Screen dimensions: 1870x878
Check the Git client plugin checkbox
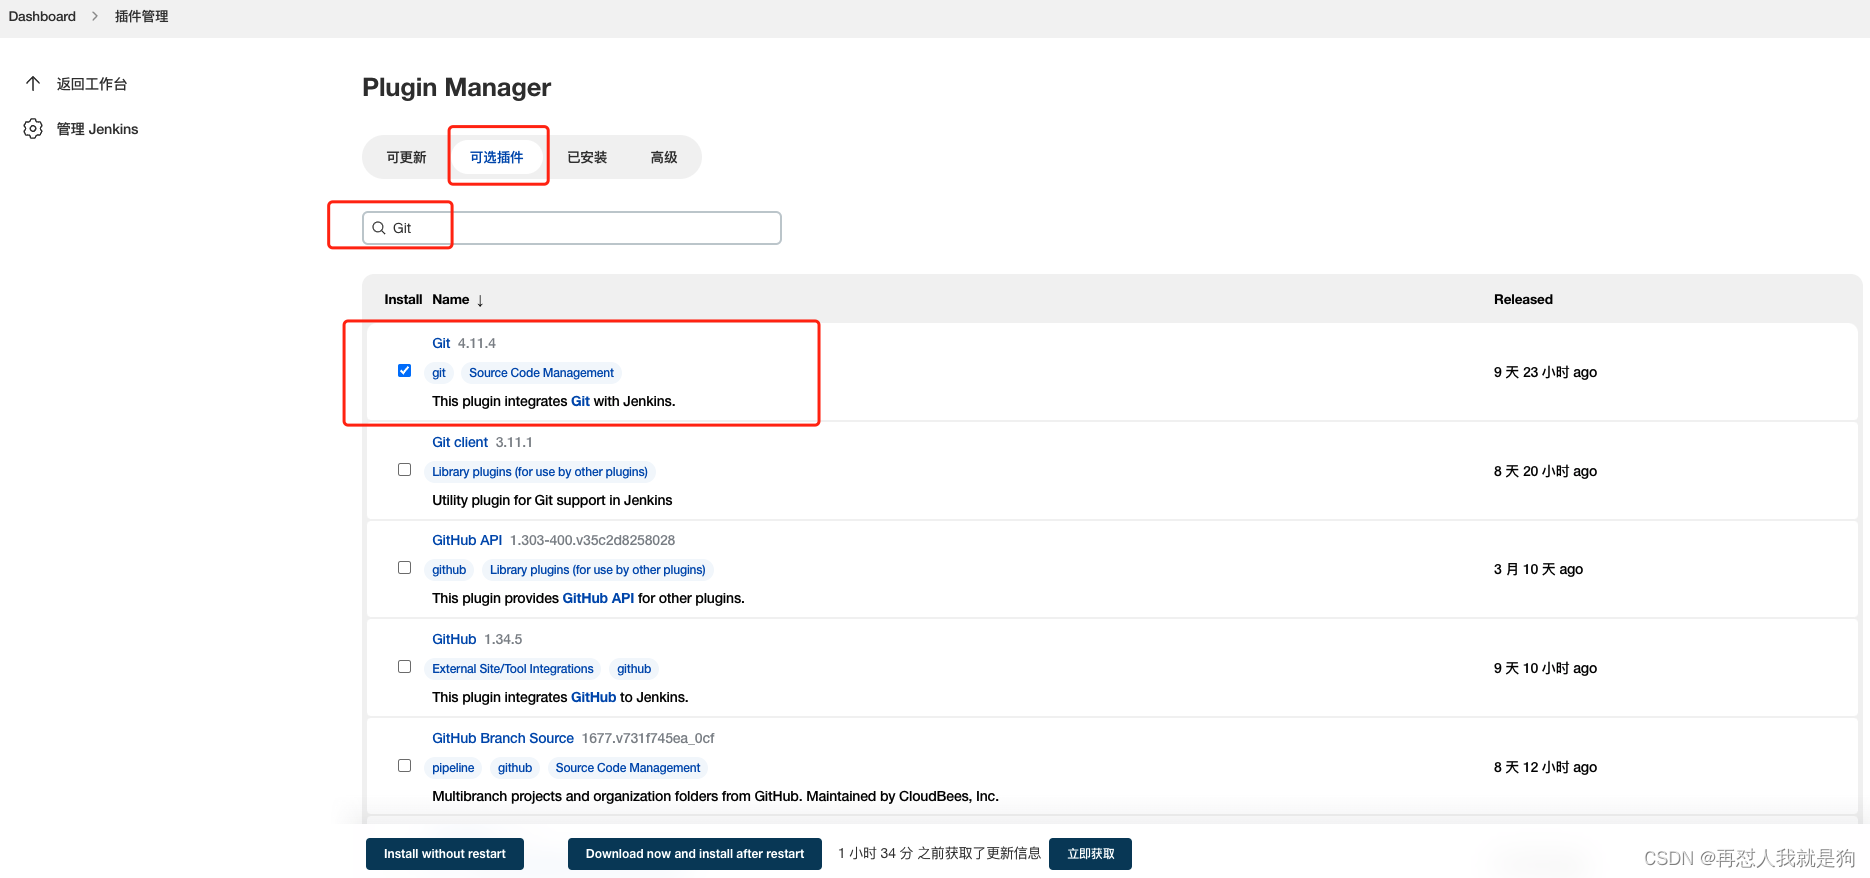[x=404, y=469]
